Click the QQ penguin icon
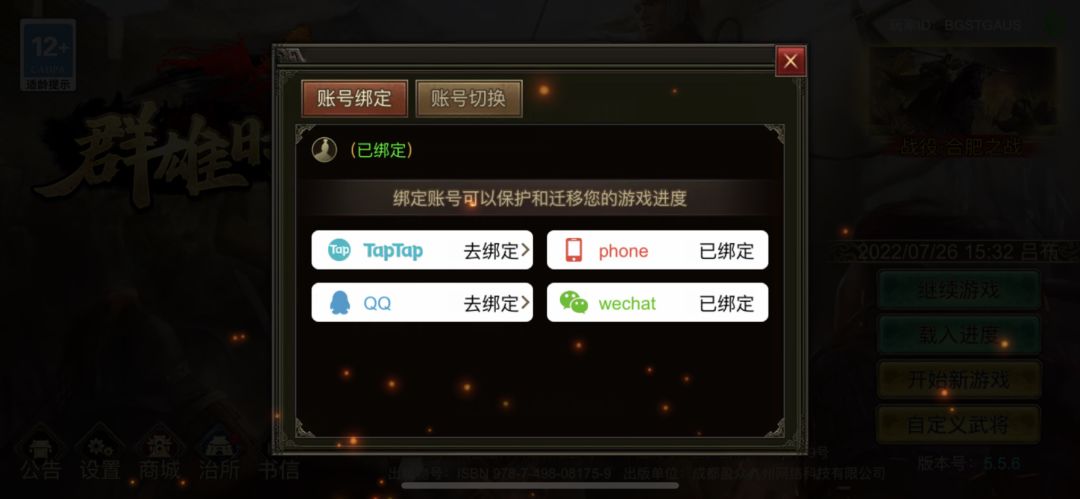The width and height of the screenshot is (1080, 499). pos(339,303)
